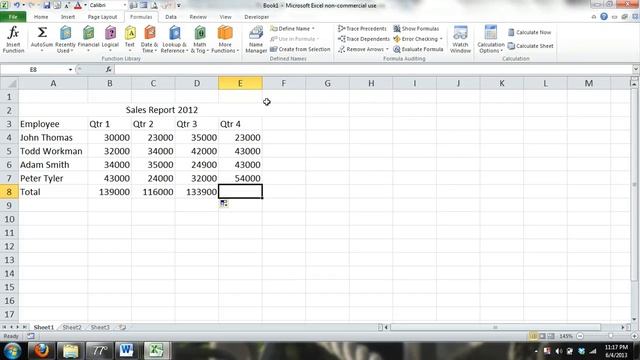Click the Select All corner button
Screen dimensions: 640x360
(9, 83)
